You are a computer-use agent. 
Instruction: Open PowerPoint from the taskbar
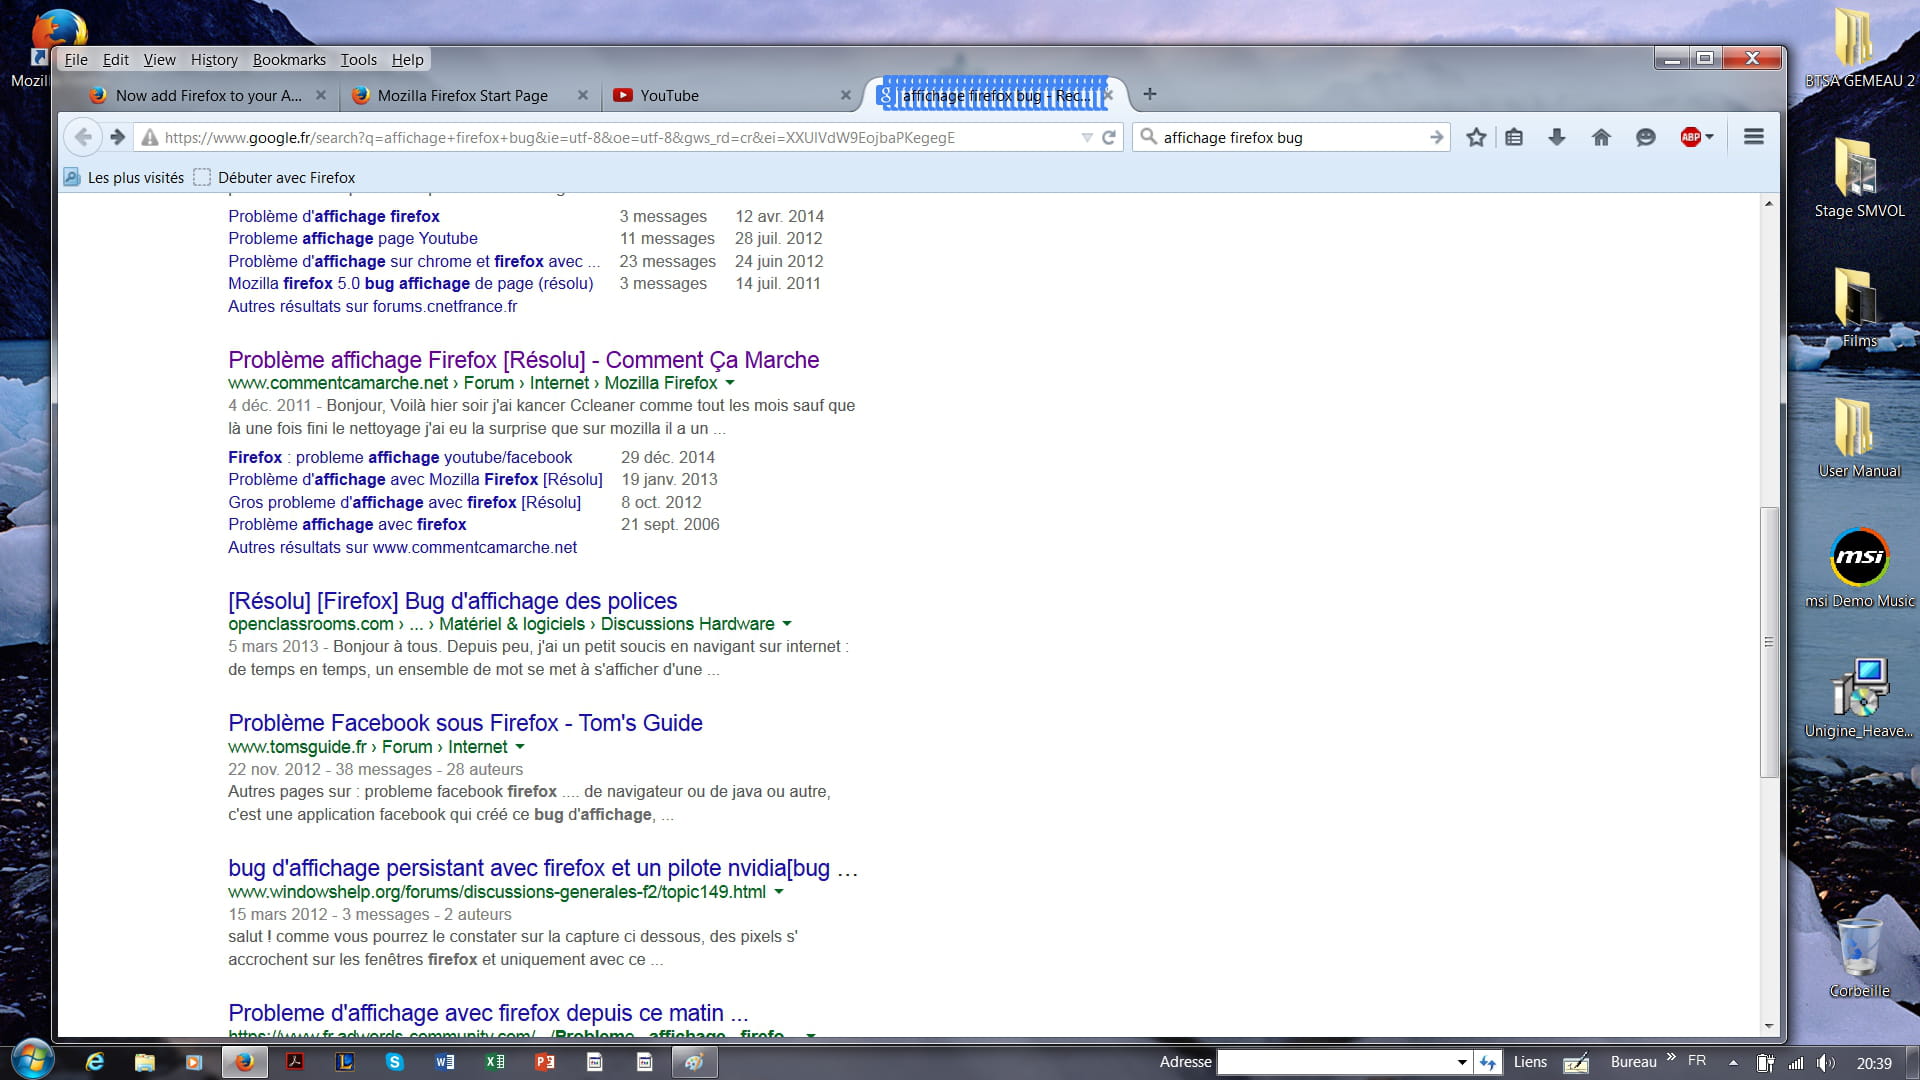click(x=545, y=1062)
